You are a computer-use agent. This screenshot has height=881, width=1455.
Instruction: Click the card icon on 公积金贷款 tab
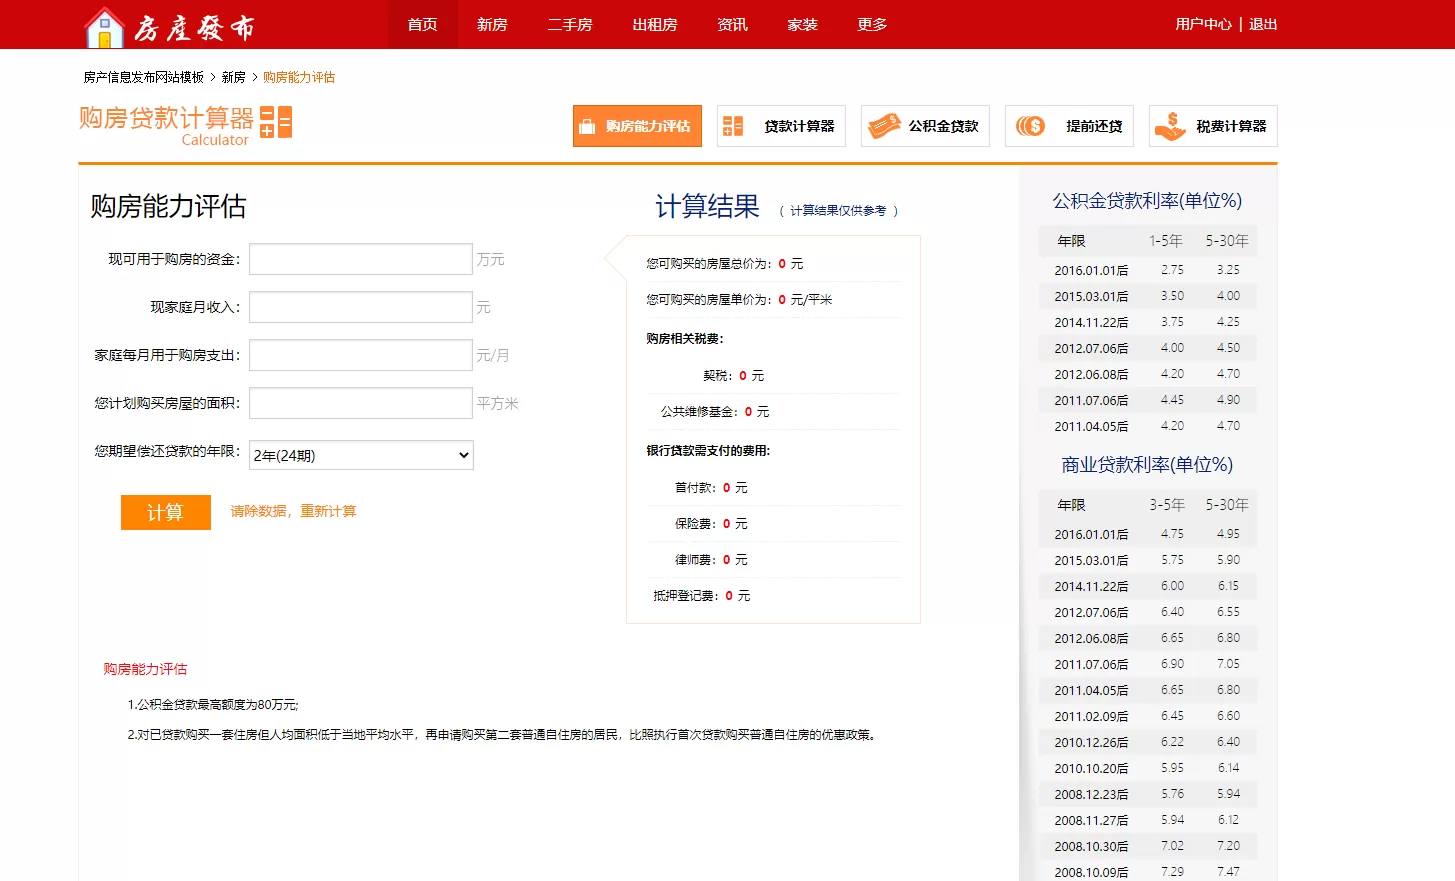coord(884,126)
